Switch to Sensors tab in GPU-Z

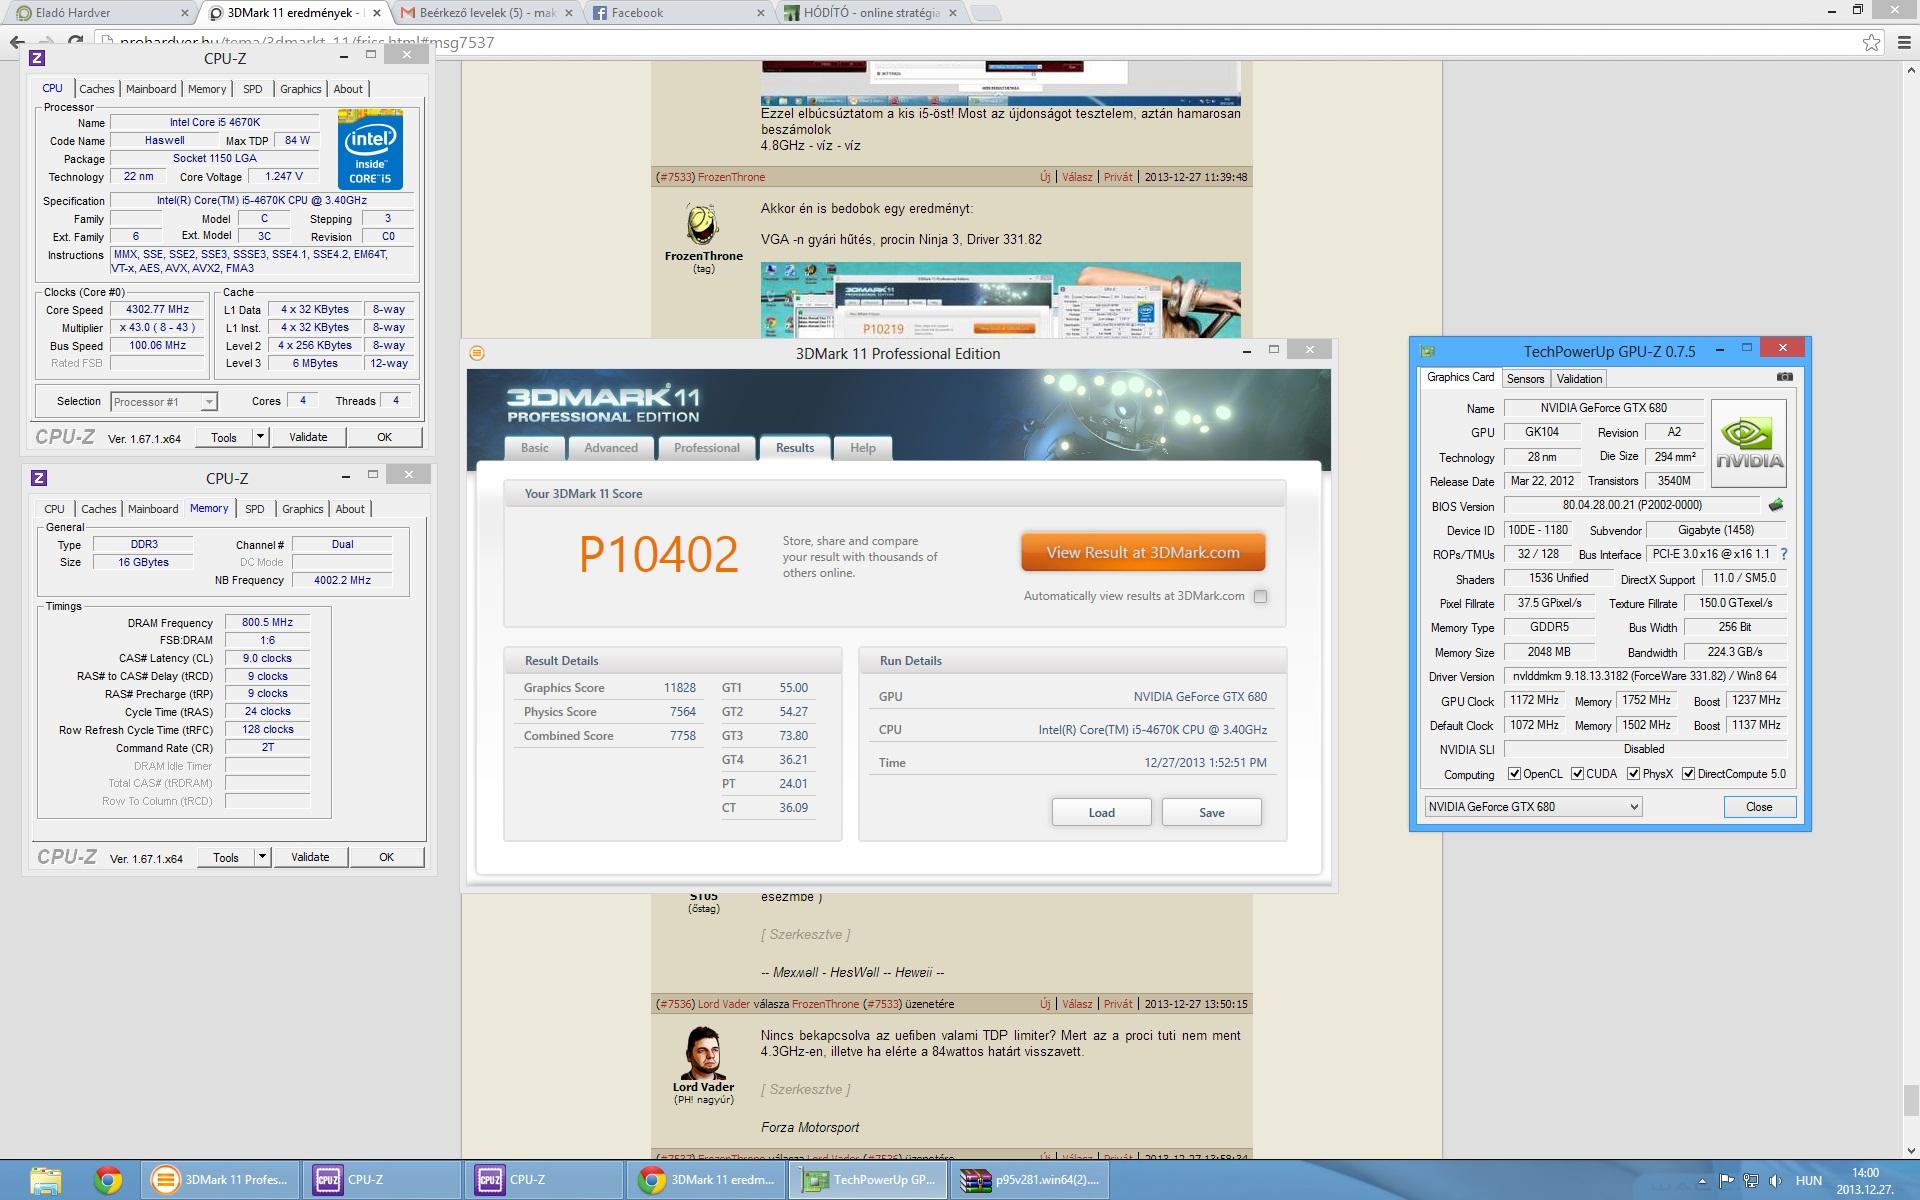pyautogui.click(x=1525, y=378)
